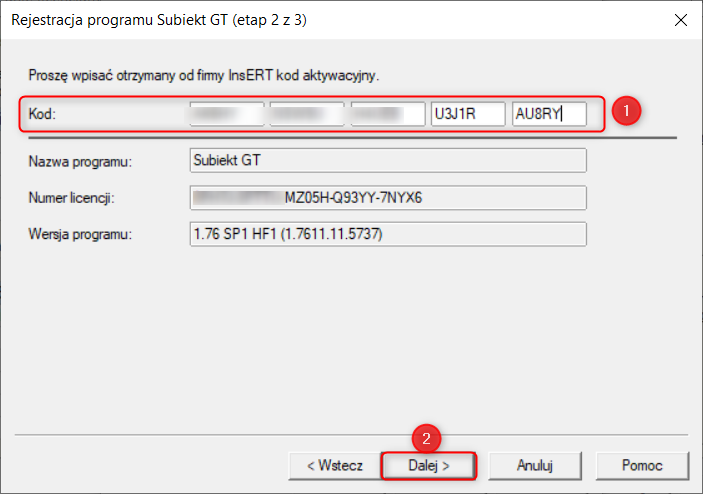Close the Rejestracja programu dialog

pyautogui.click(x=681, y=20)
